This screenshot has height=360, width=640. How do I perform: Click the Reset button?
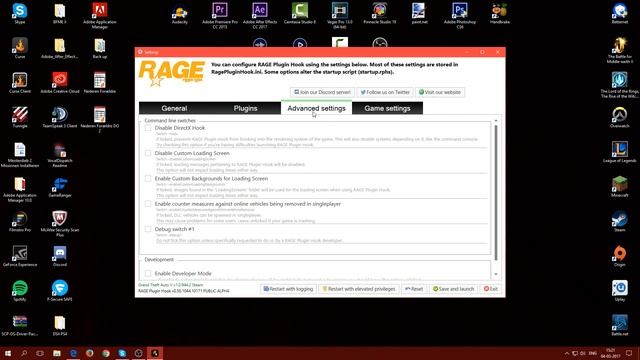414,289
